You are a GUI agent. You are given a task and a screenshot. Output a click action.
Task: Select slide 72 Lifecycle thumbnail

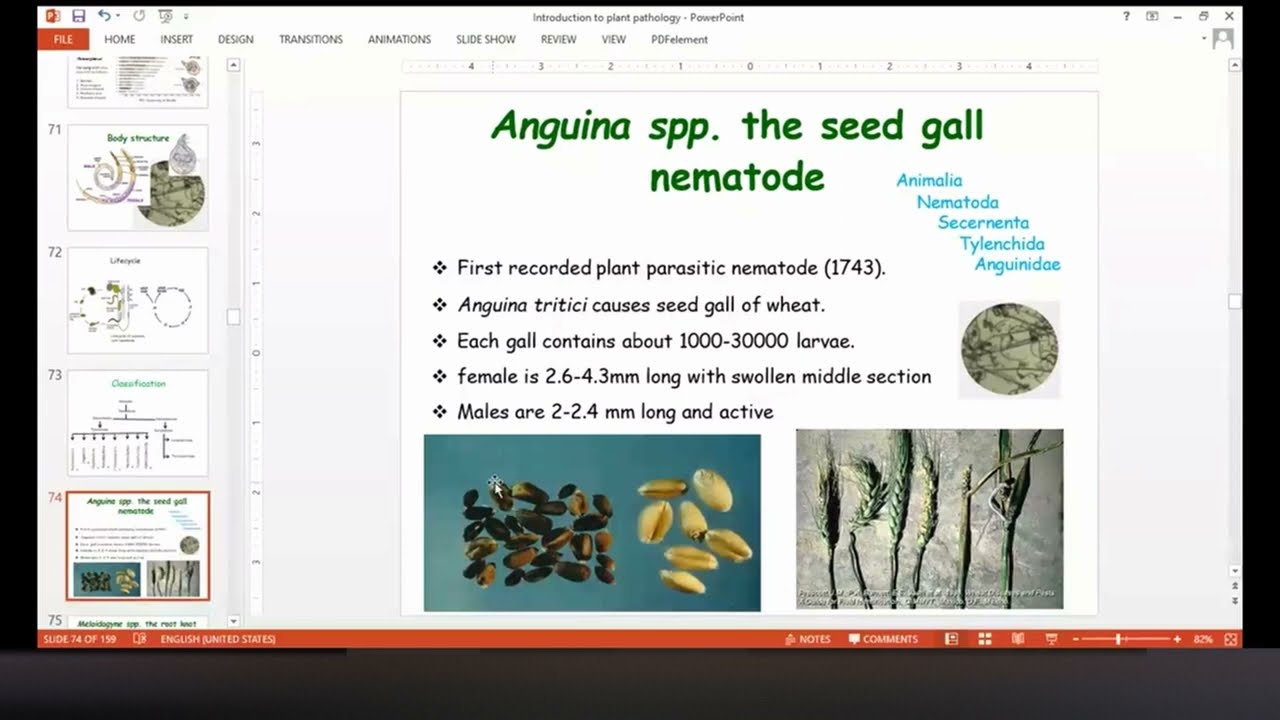(x=138, y=300)
